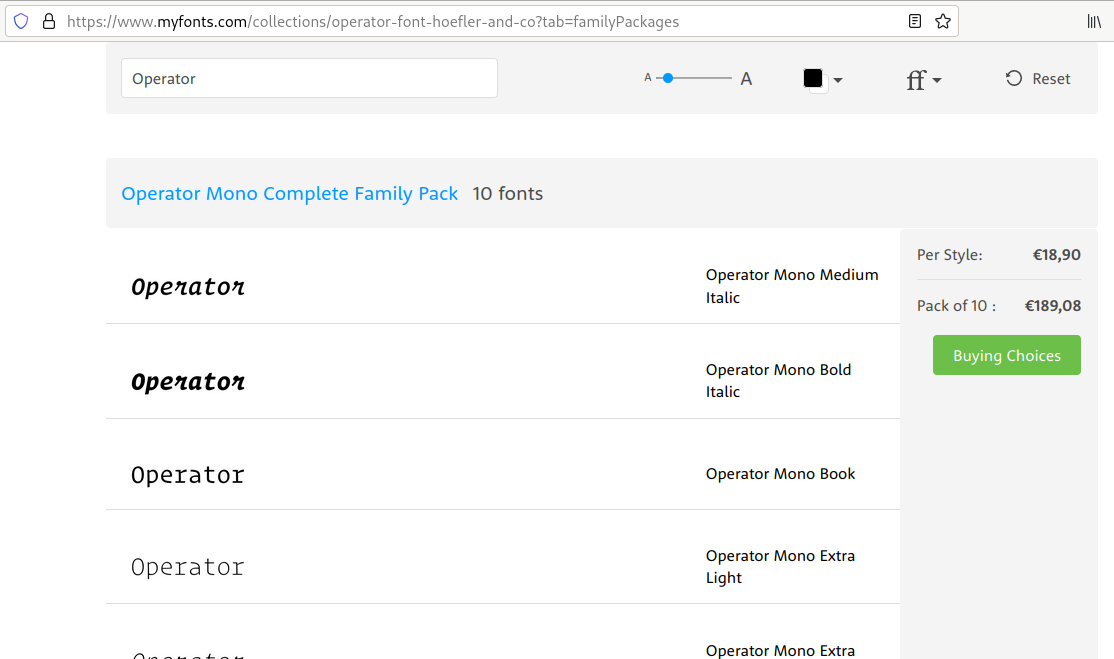
Task: Open Operator Mono Complete Family Pack
Action: pyautogui.click(x=290, y=193)
